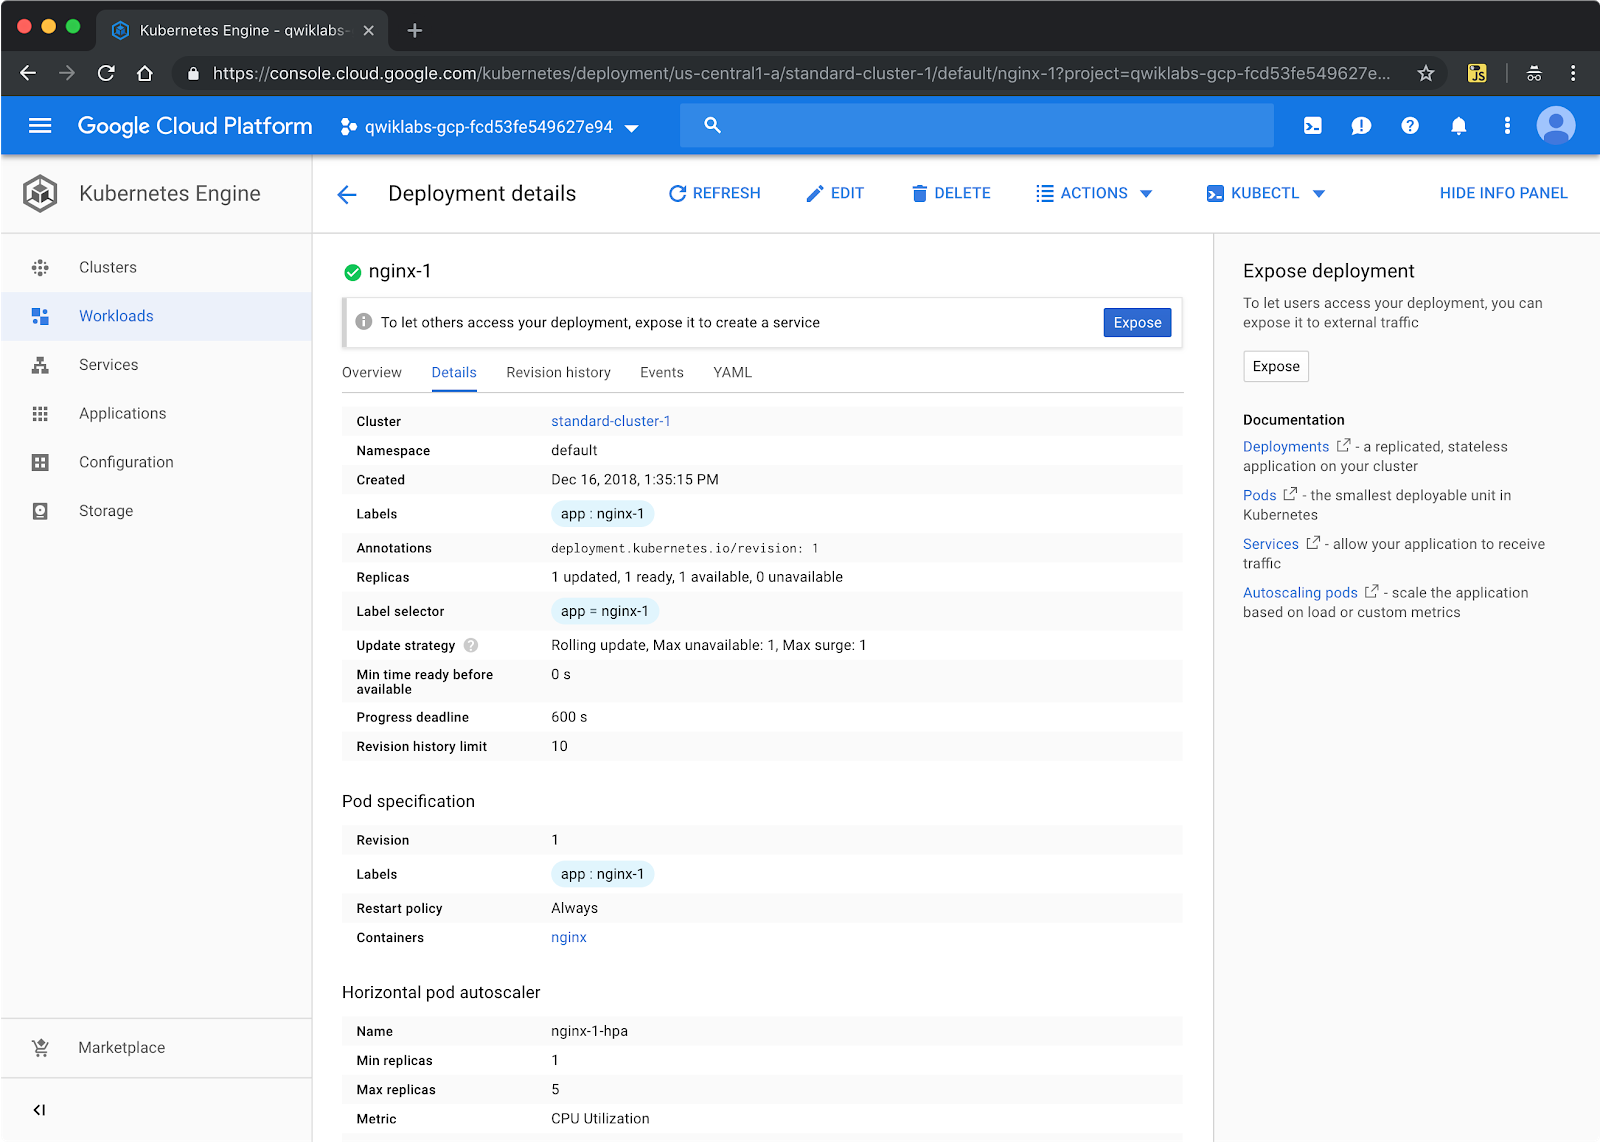Click the Applications grid icon

[40, 414]
